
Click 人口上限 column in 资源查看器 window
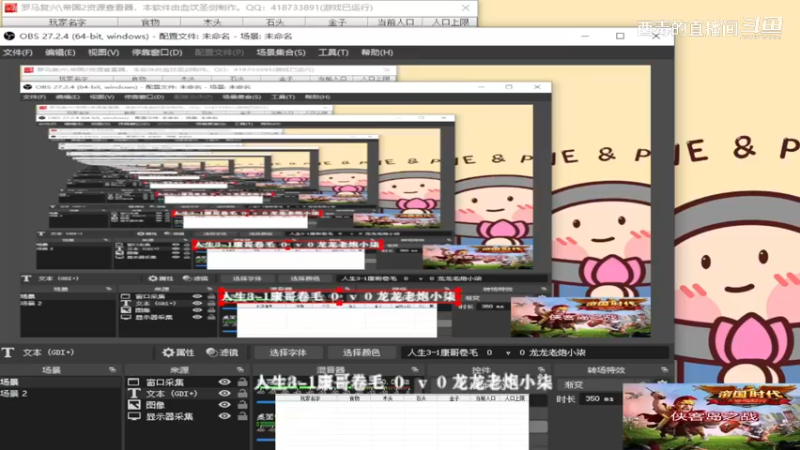pos(449,22)
